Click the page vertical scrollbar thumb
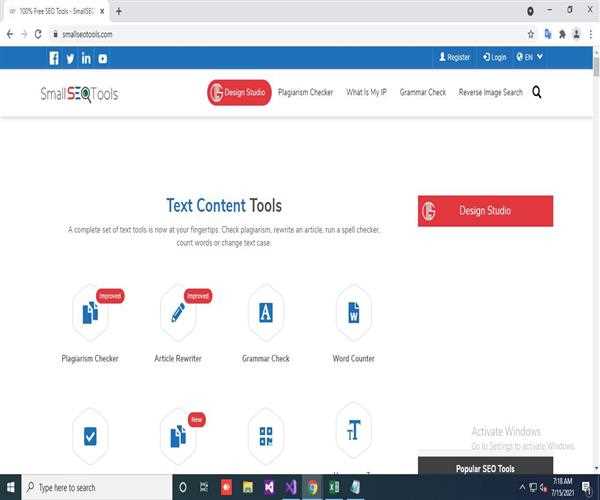The height and width of the screenshot is (500, 600). tap(596, 66)
